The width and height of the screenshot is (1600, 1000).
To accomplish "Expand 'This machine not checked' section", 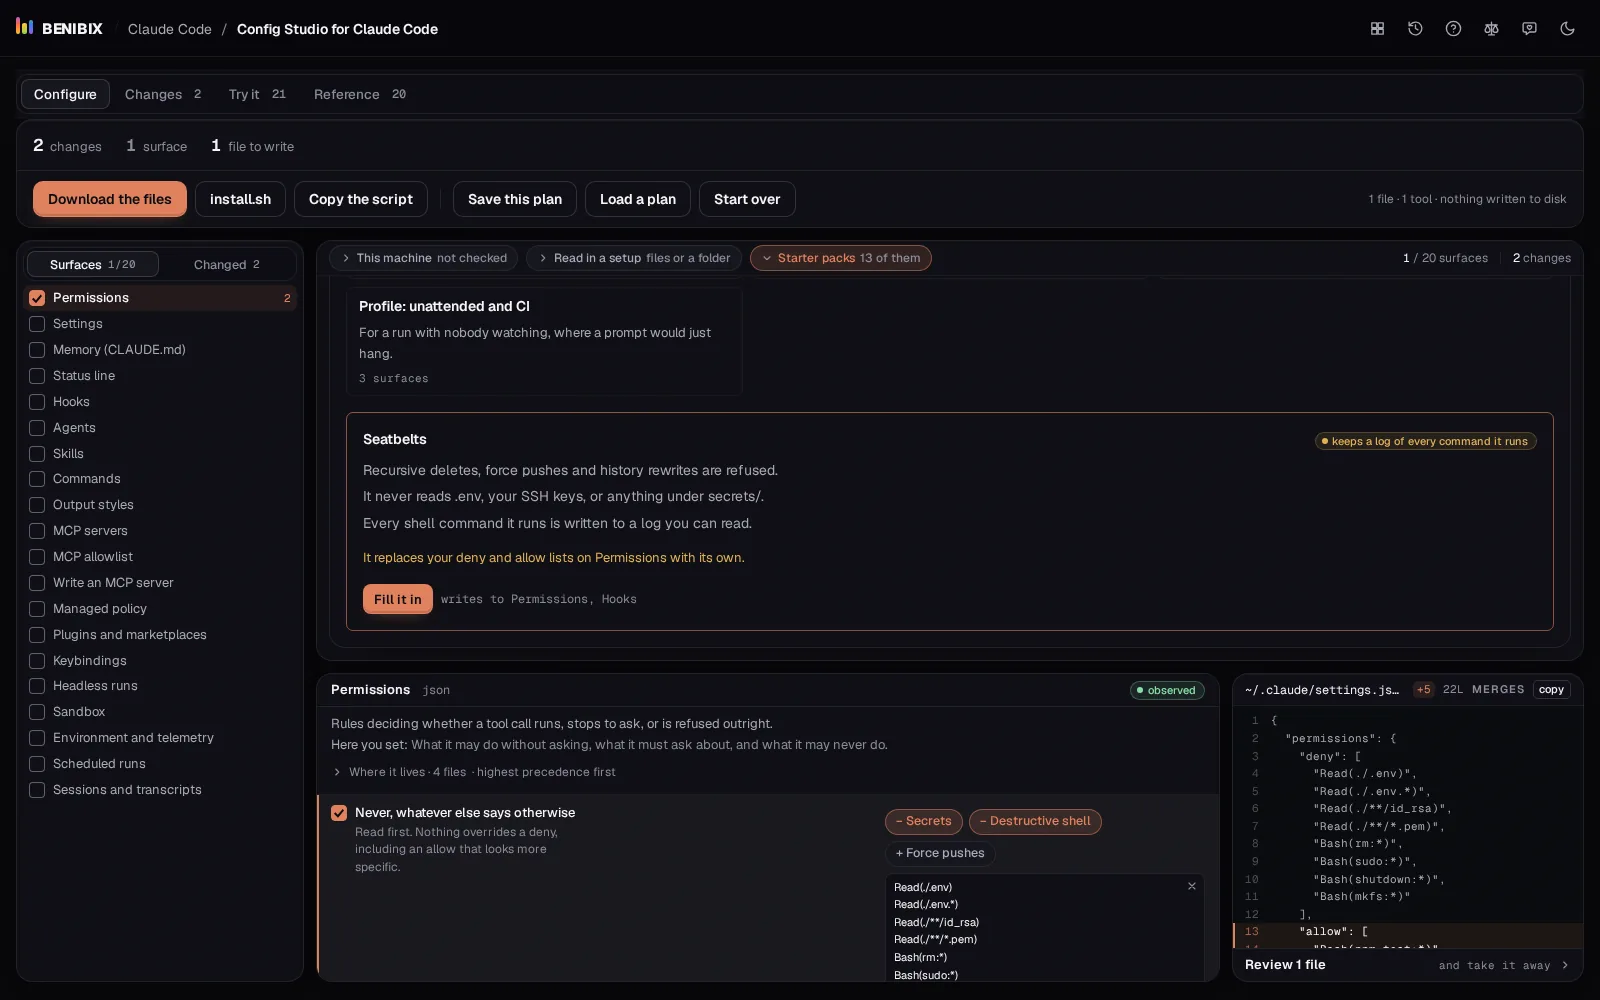I will point(423,258).
